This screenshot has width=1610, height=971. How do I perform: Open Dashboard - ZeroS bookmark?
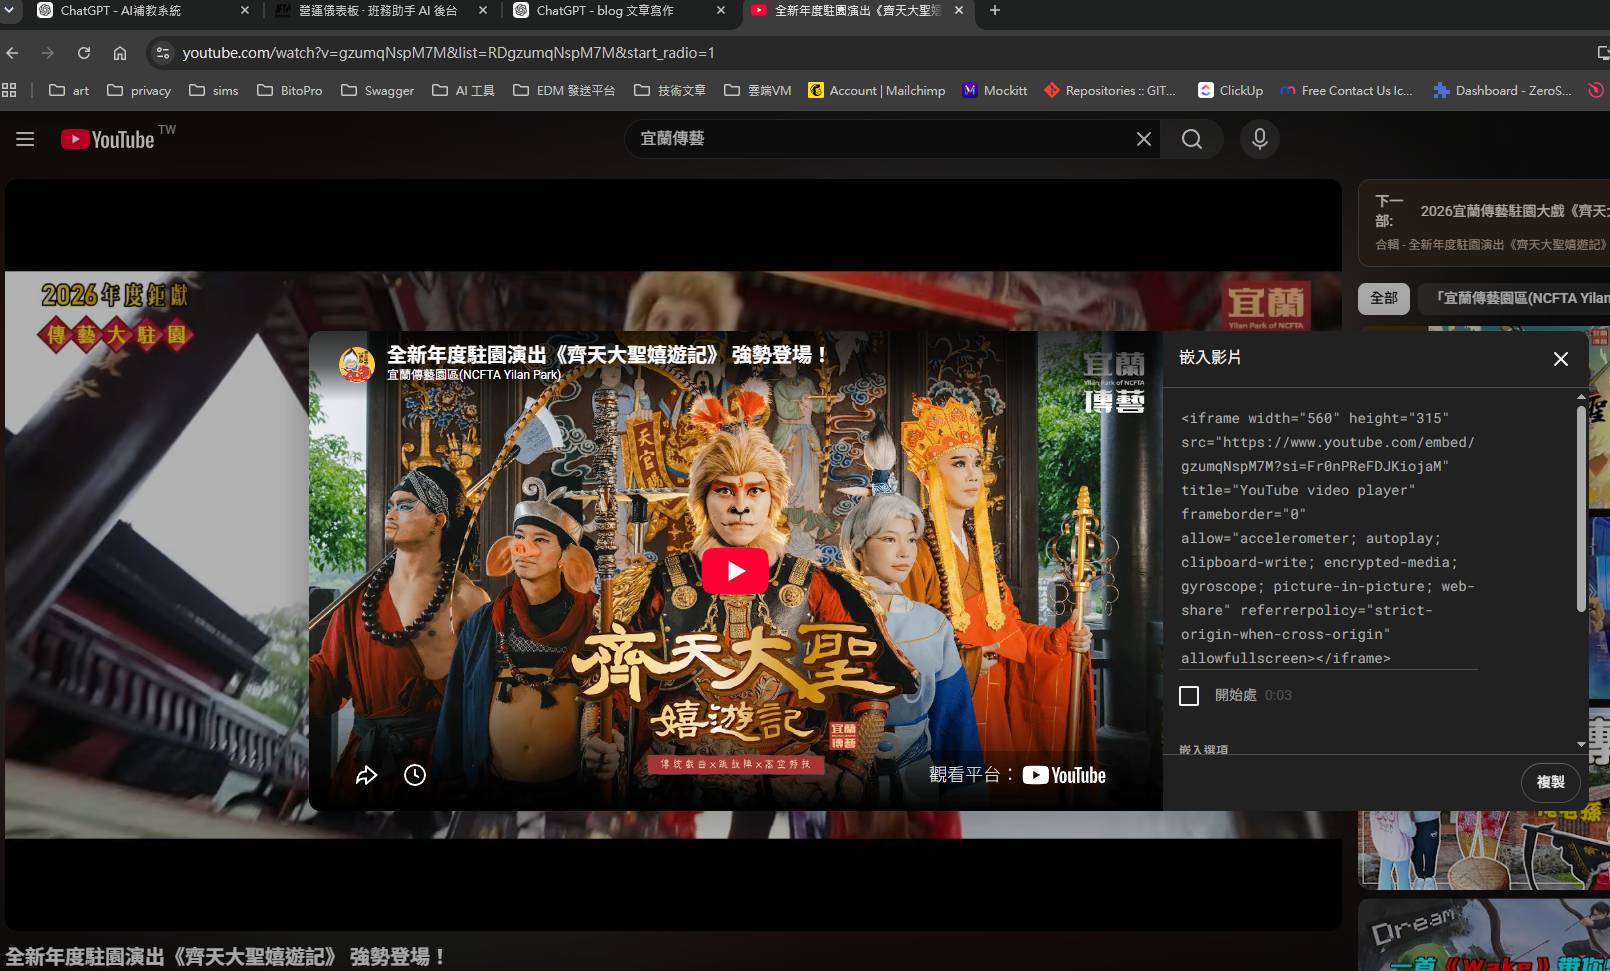1502,90
